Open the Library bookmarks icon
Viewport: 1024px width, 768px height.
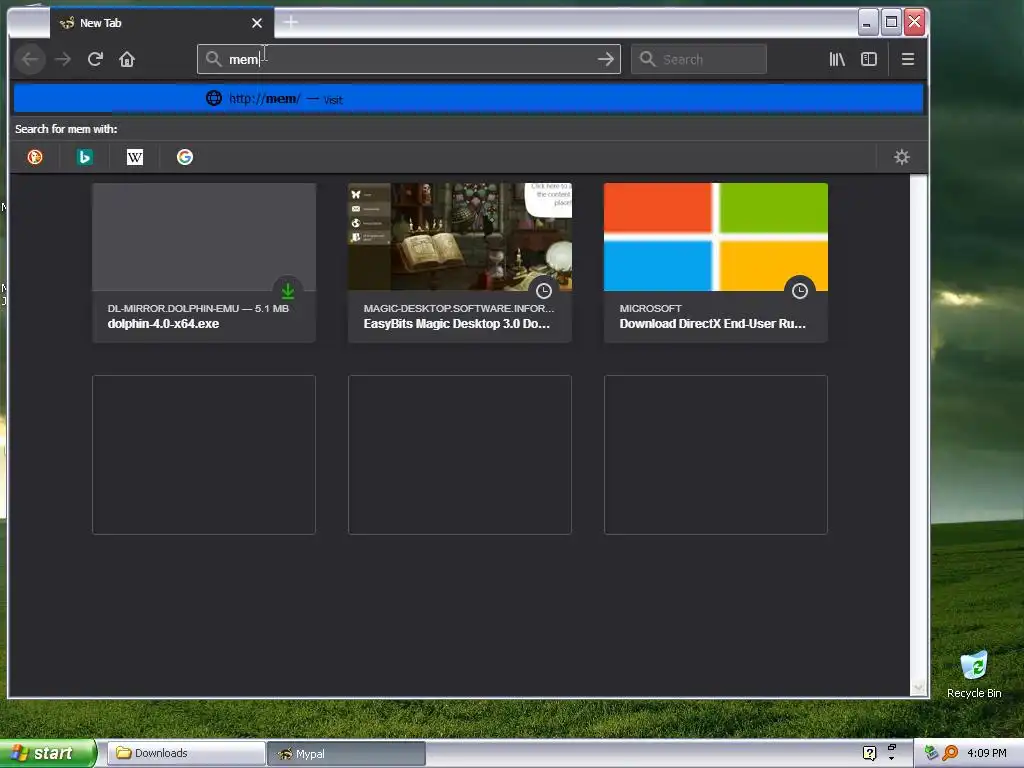(837, 59)
